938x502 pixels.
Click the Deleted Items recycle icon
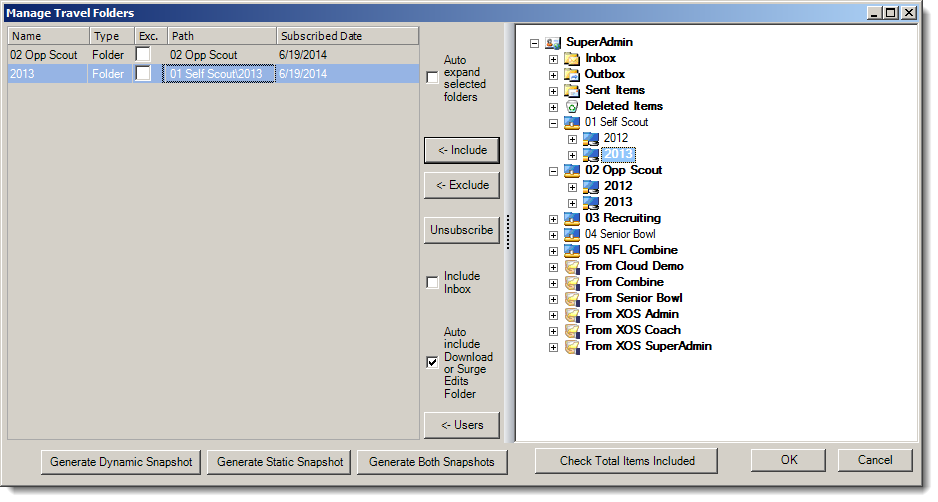click(x=572, y=107)
